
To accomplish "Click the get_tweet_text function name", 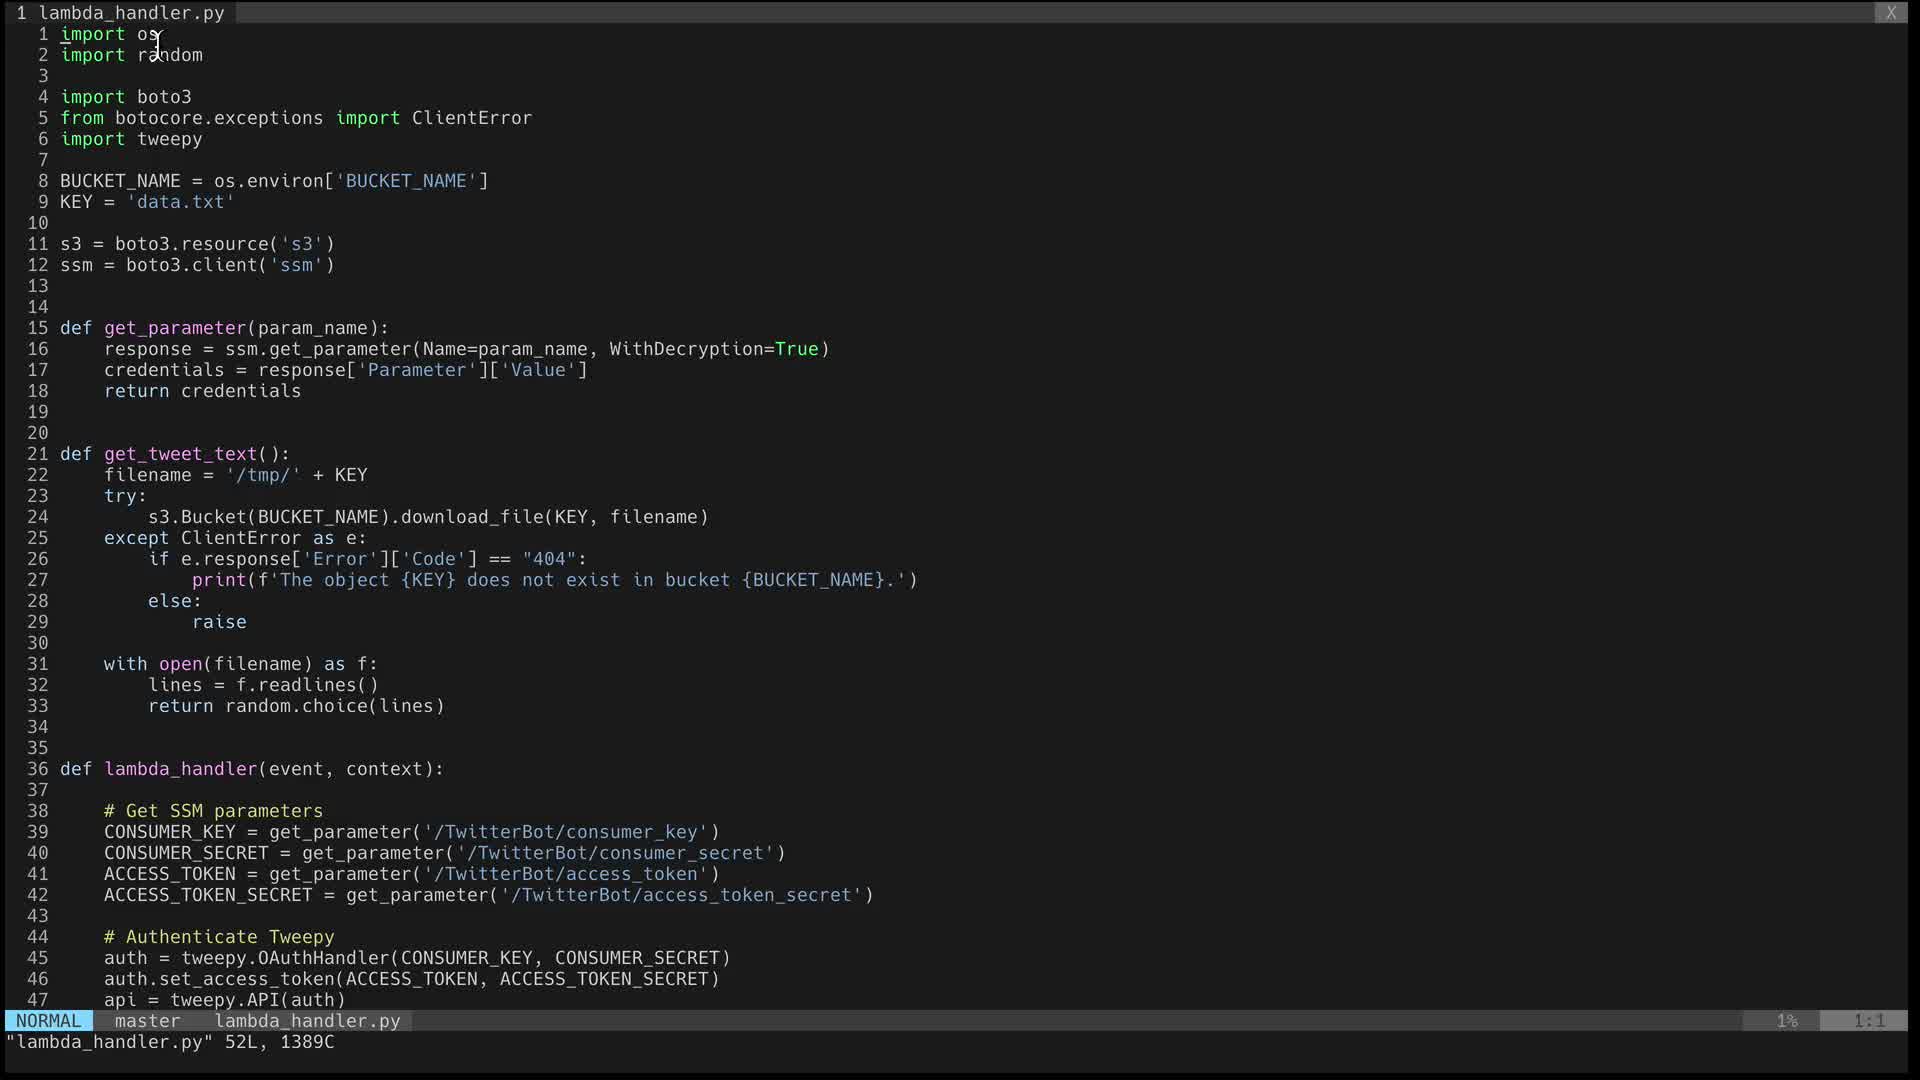I will (x=180, y=454).
